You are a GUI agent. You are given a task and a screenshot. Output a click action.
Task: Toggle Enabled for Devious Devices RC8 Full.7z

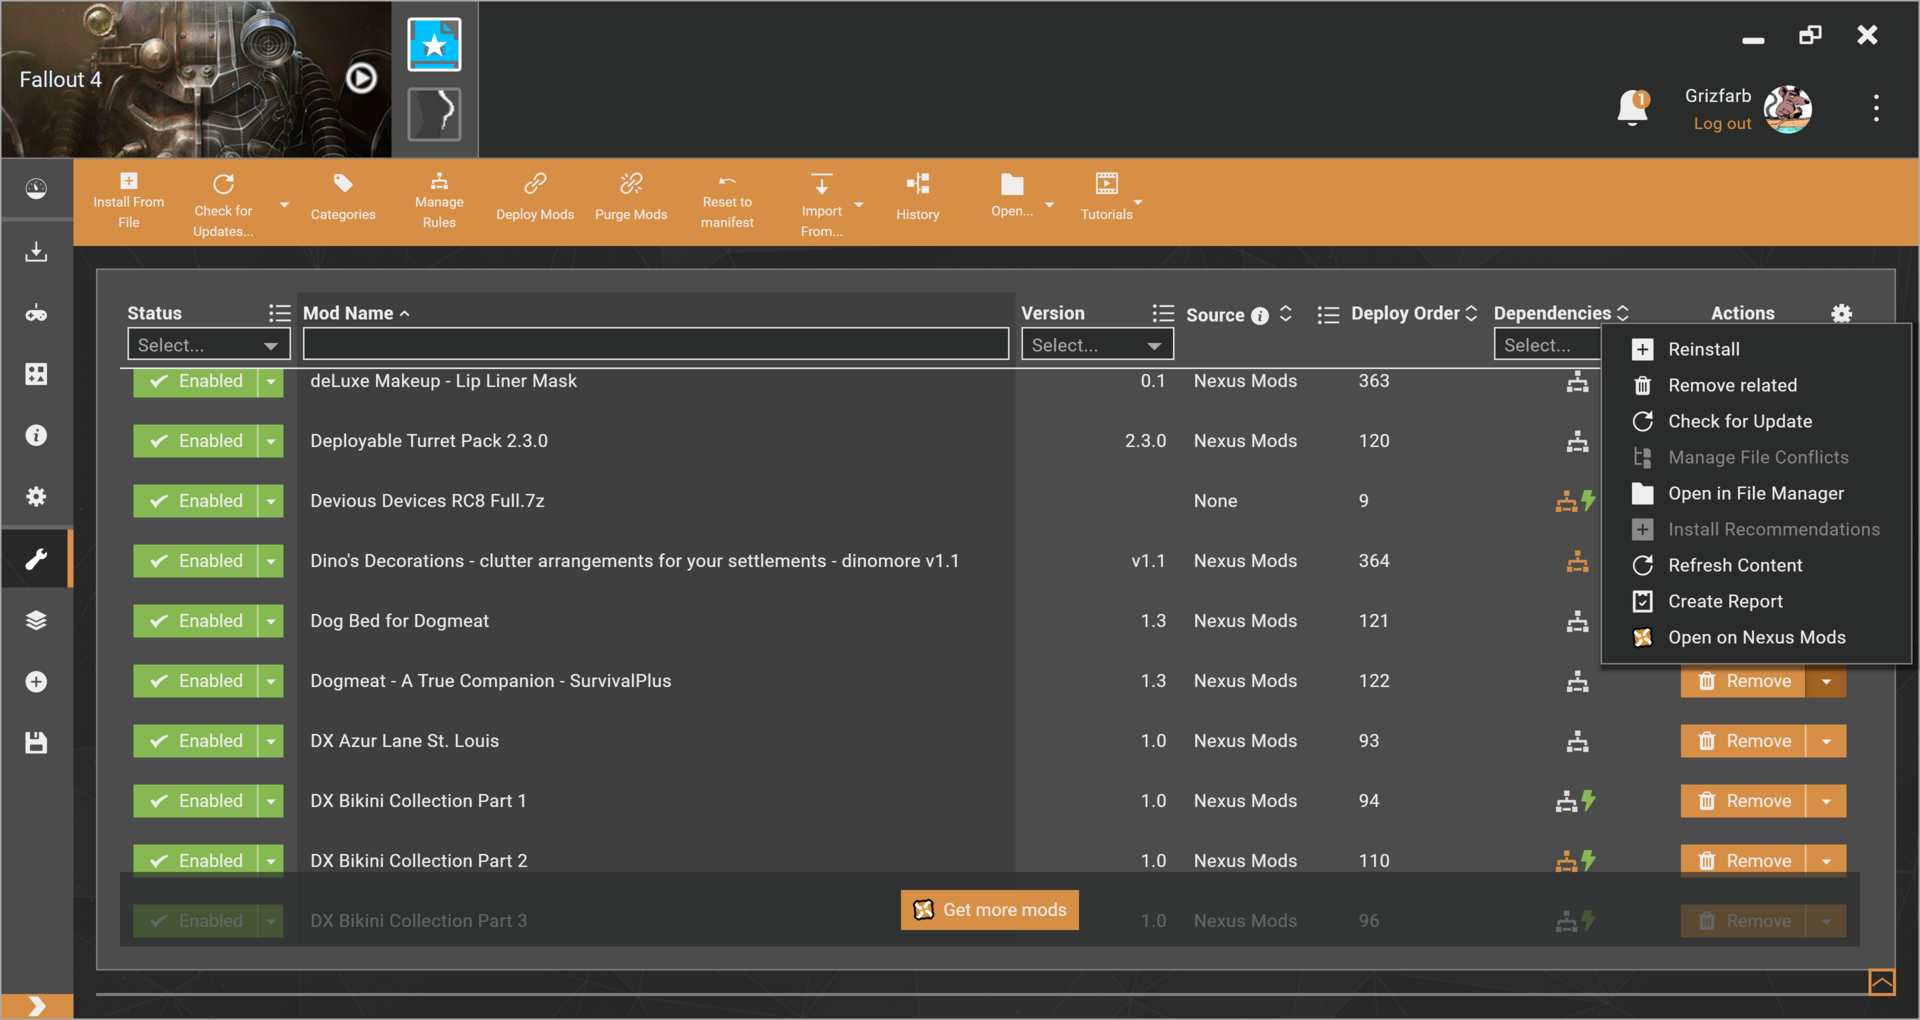tap(196, 501)
